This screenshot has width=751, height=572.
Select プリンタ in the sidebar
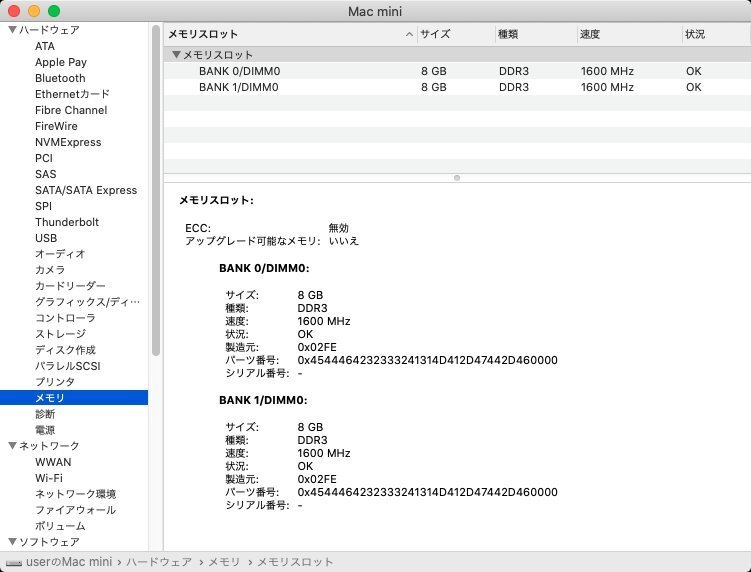(x=55, y=382)
